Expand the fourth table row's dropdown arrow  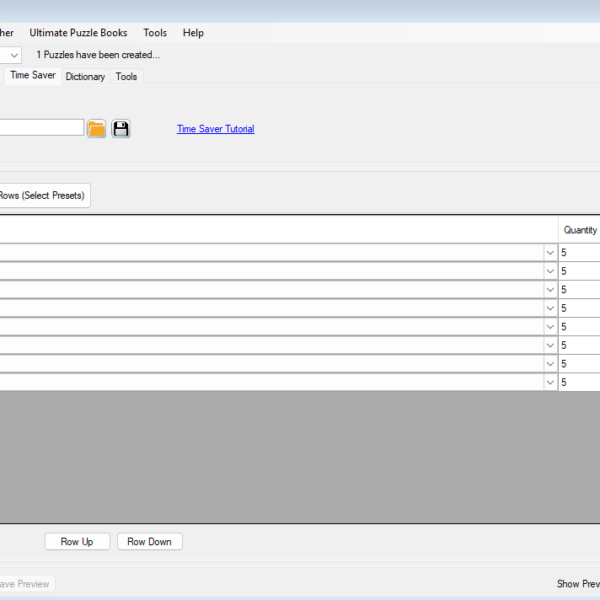pyautogui.click(x=550, y=308)
